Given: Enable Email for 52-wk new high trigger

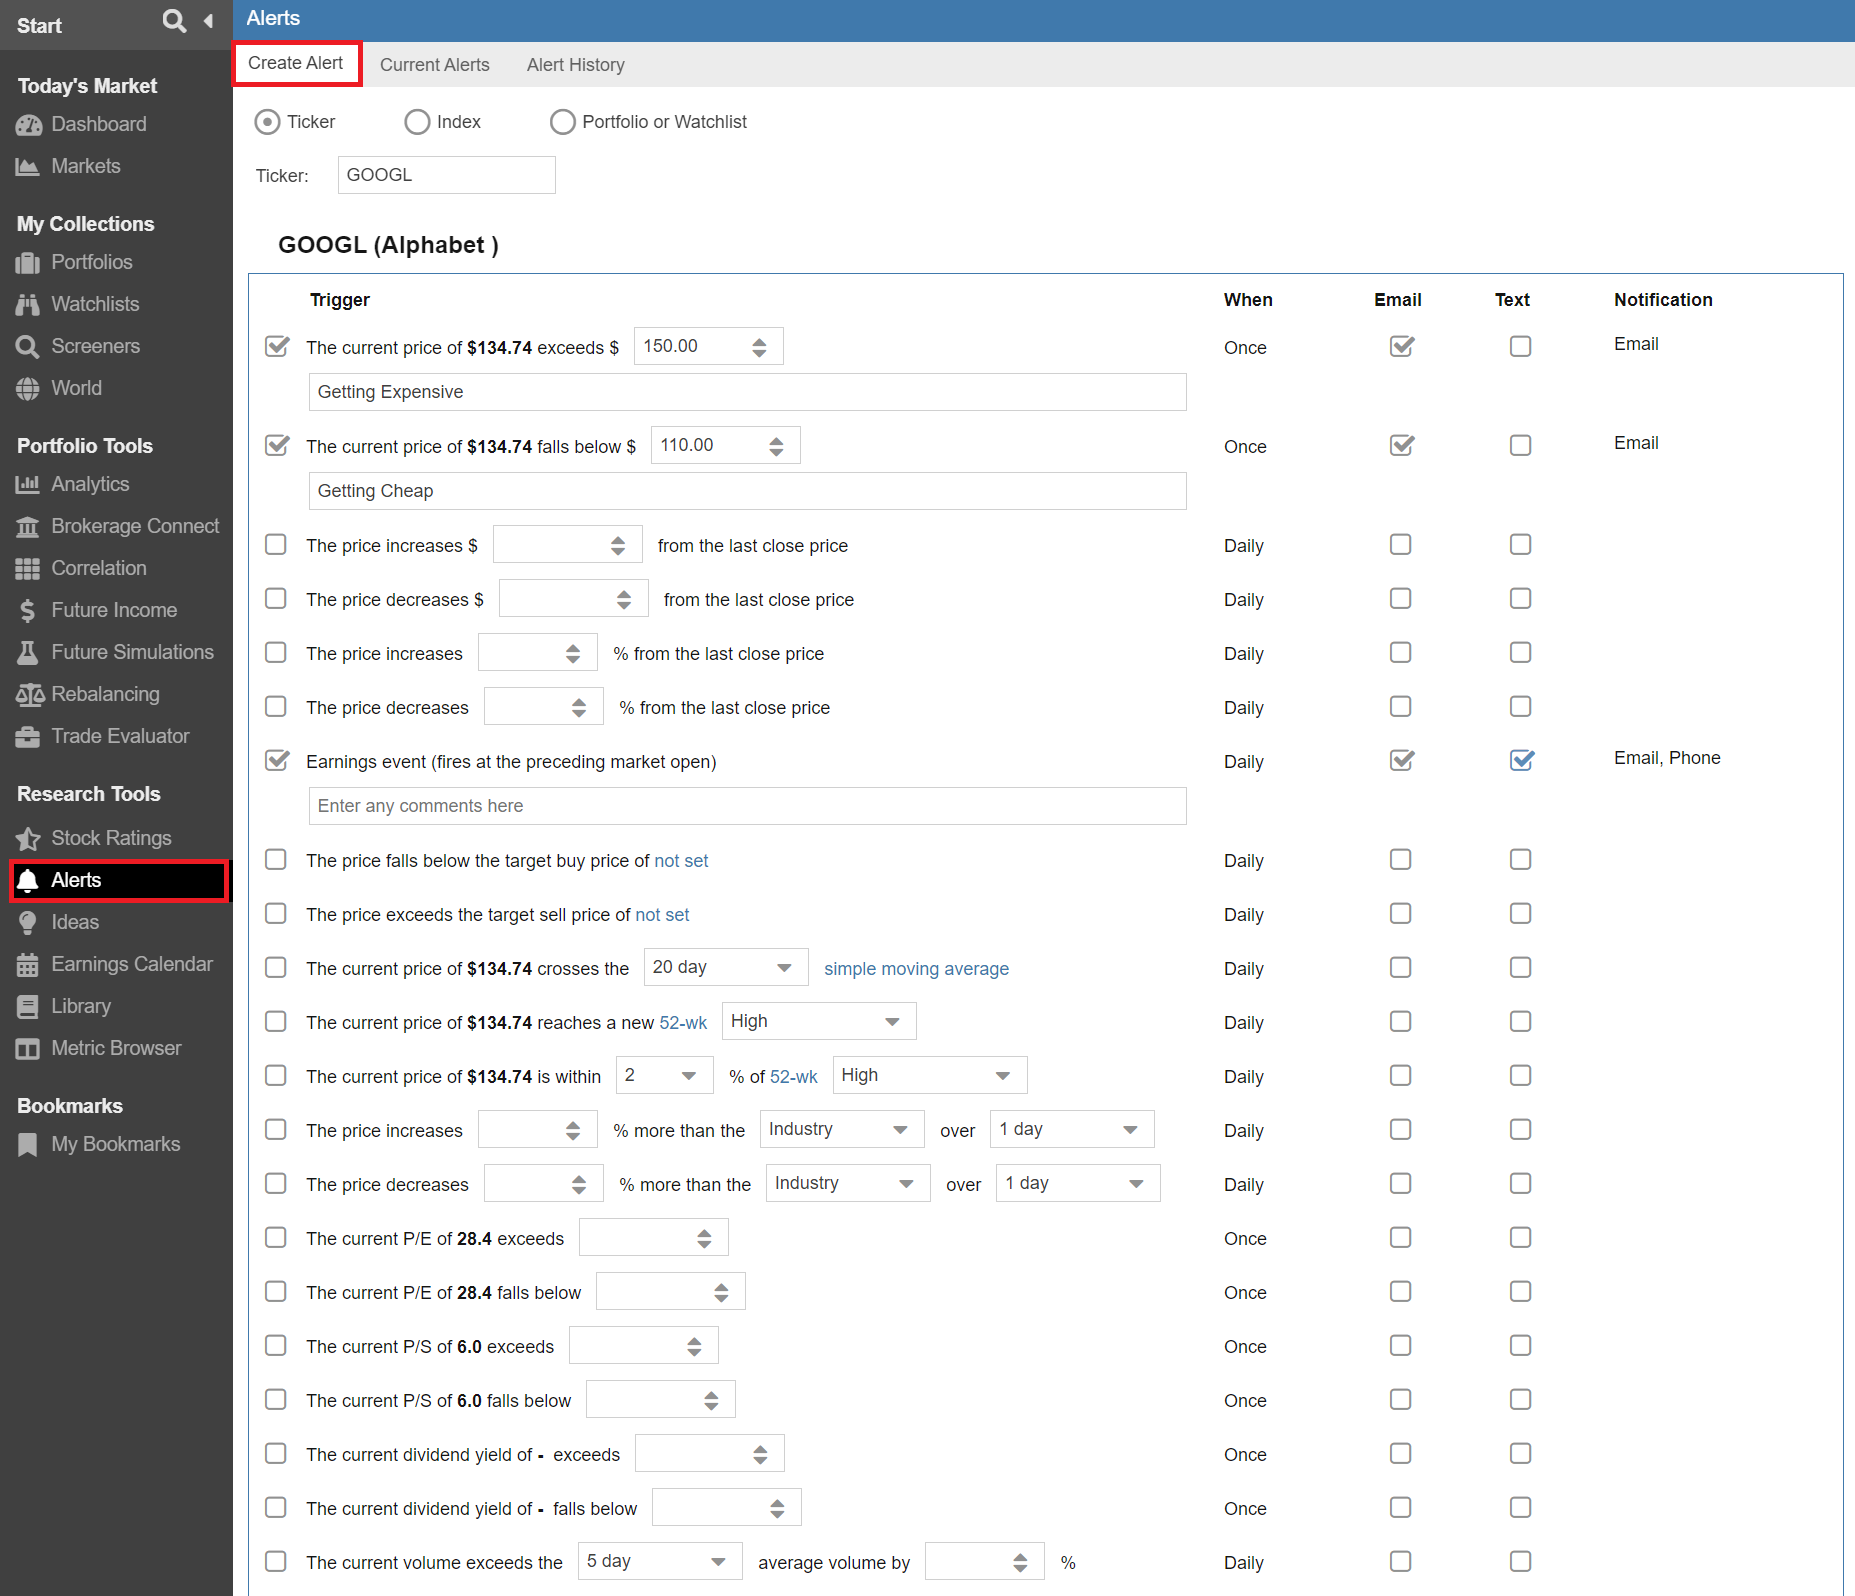Looking at the screenshot, I should pos(1401,1021).
